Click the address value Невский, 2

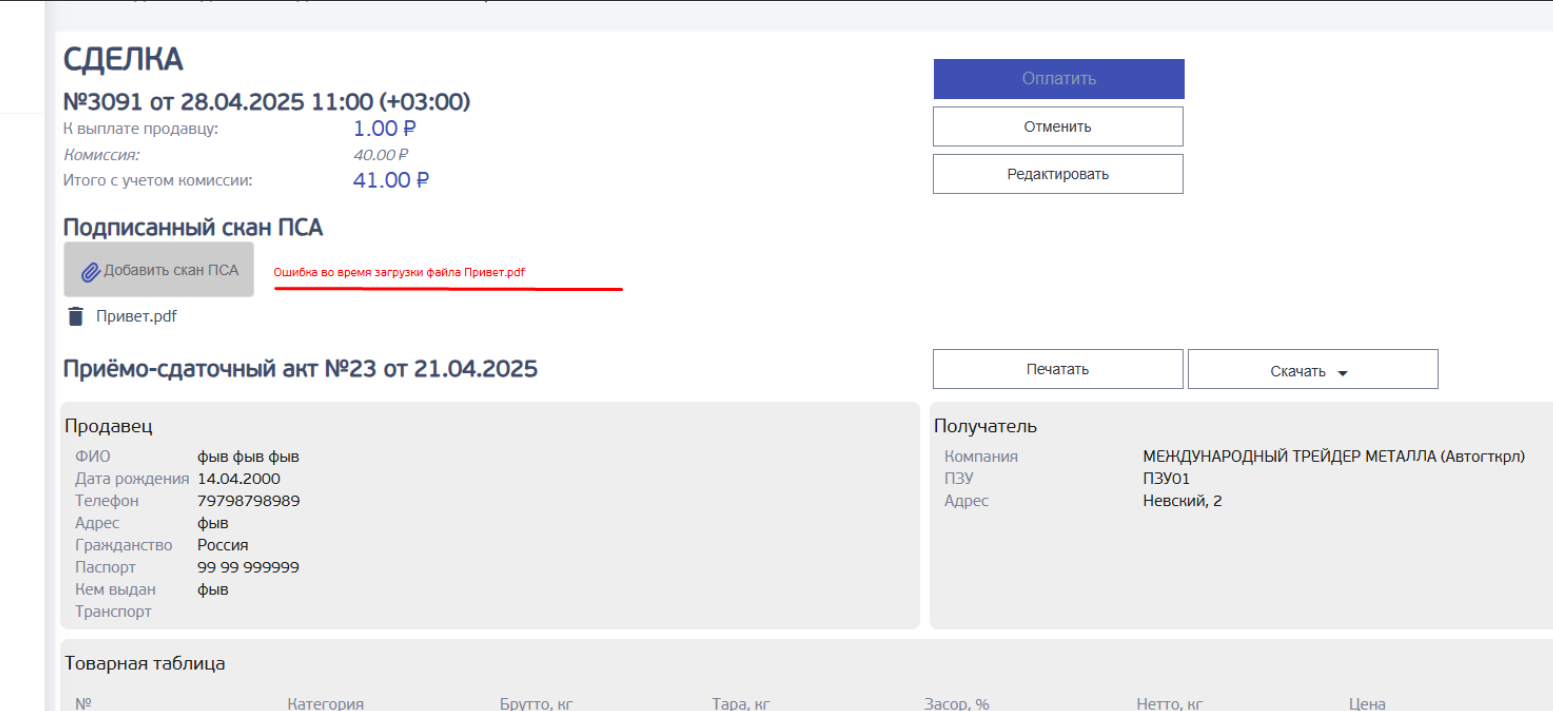tap(1182, 501)
